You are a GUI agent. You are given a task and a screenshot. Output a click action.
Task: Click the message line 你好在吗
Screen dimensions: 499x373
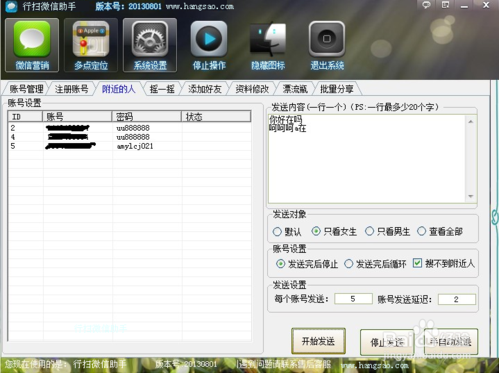[286, 119]
